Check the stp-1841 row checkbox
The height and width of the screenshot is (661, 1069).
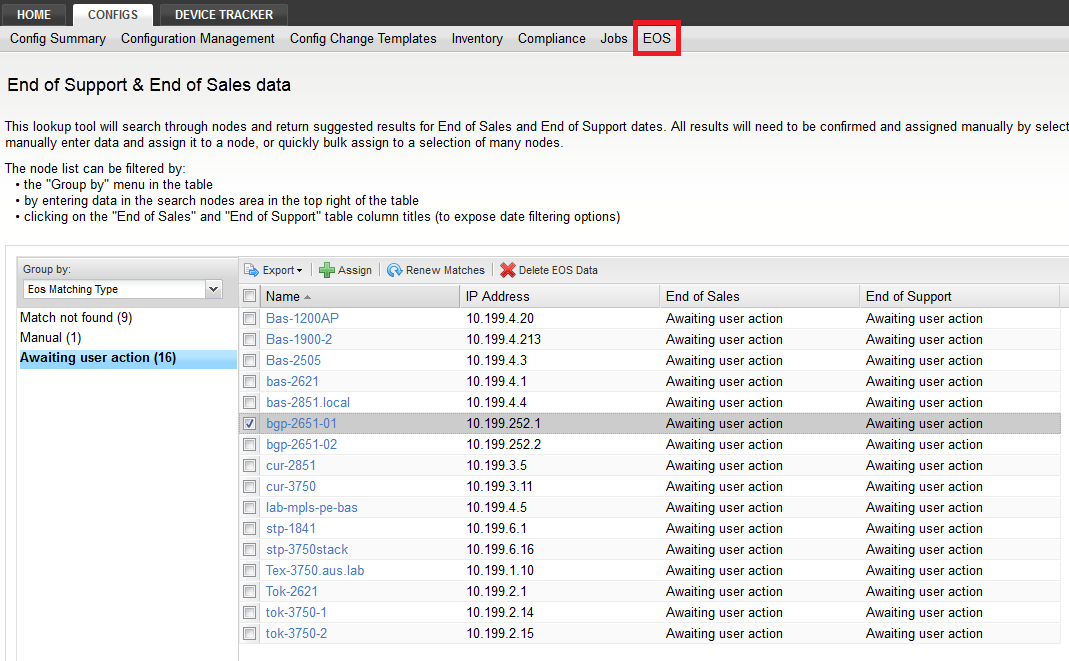click(250, 529)
